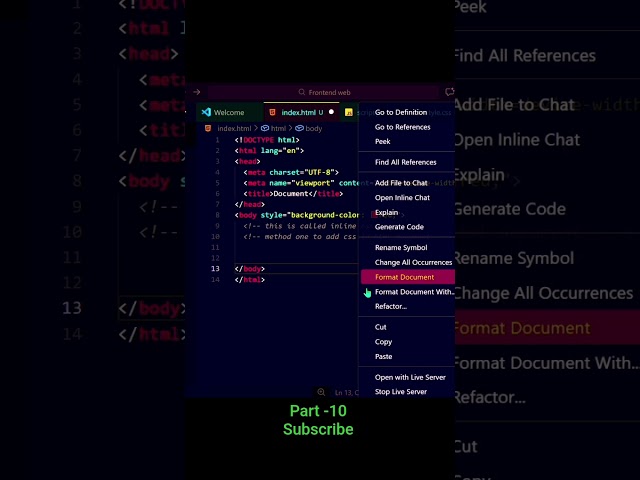Click the forward navigation arrow

click(197, 92)
